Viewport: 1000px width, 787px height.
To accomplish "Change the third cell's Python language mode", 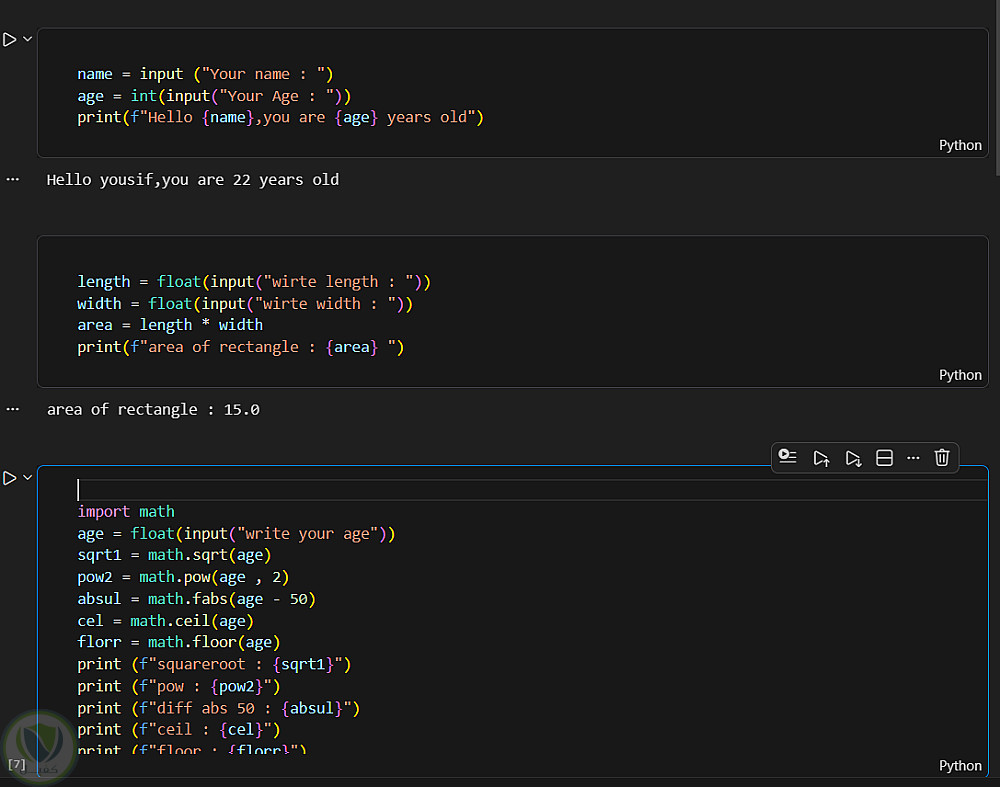I will (960, 765).
